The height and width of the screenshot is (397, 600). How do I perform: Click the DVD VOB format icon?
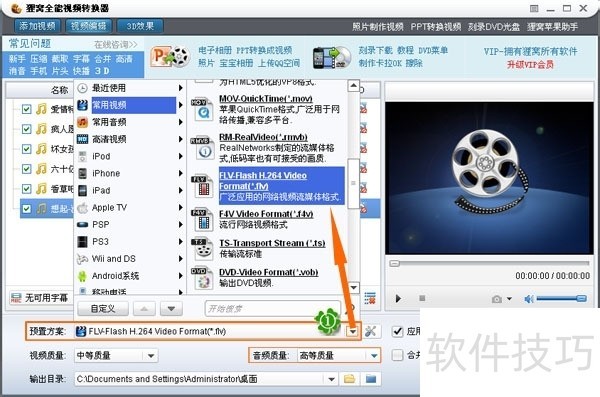coord(202,278)
